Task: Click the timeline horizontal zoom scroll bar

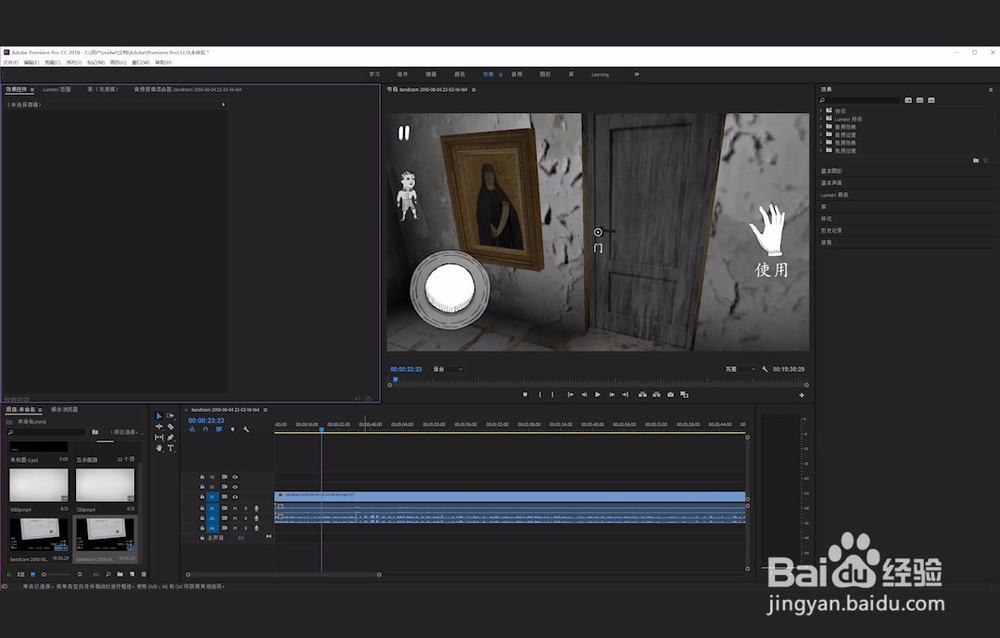Action: tap(283, 575)
